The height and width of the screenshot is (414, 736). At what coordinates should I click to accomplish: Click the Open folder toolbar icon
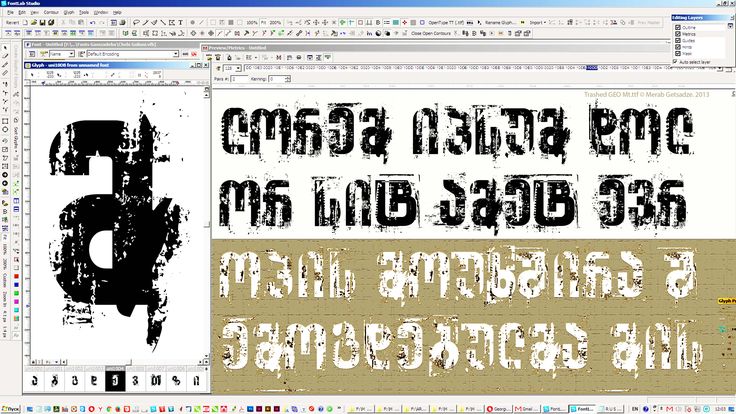click(x=34, y=23)
